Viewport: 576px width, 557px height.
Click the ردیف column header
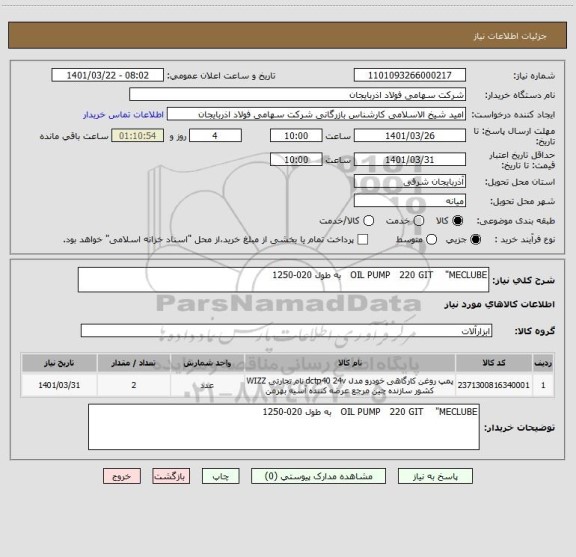(543, 363)
